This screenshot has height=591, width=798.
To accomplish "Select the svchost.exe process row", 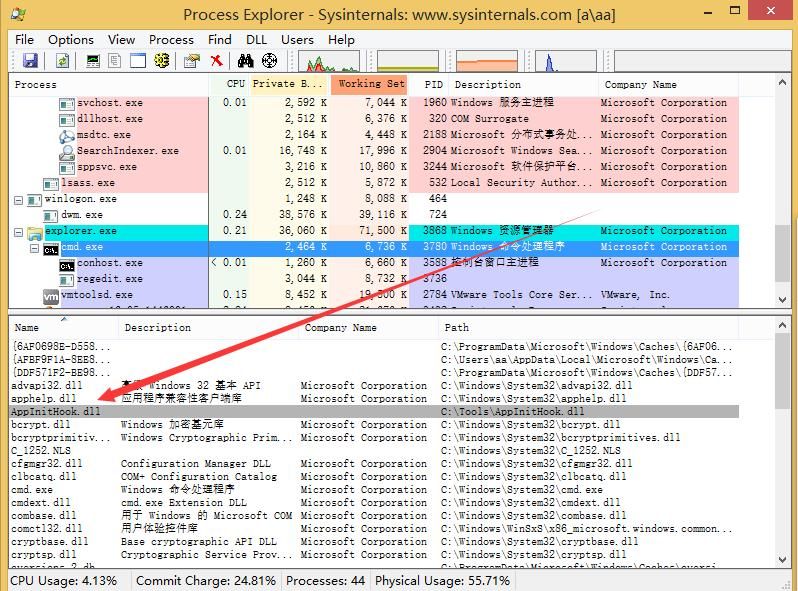I will click(x=374, y=103).
